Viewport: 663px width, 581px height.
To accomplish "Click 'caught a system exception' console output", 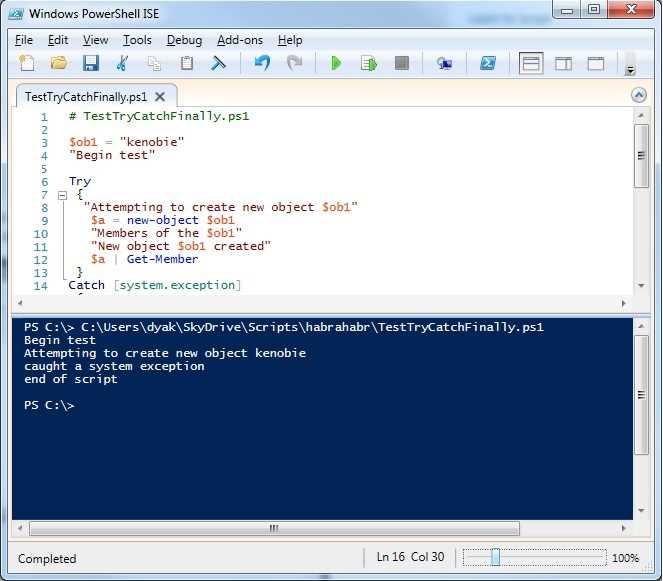I will [x=114, y=366].
